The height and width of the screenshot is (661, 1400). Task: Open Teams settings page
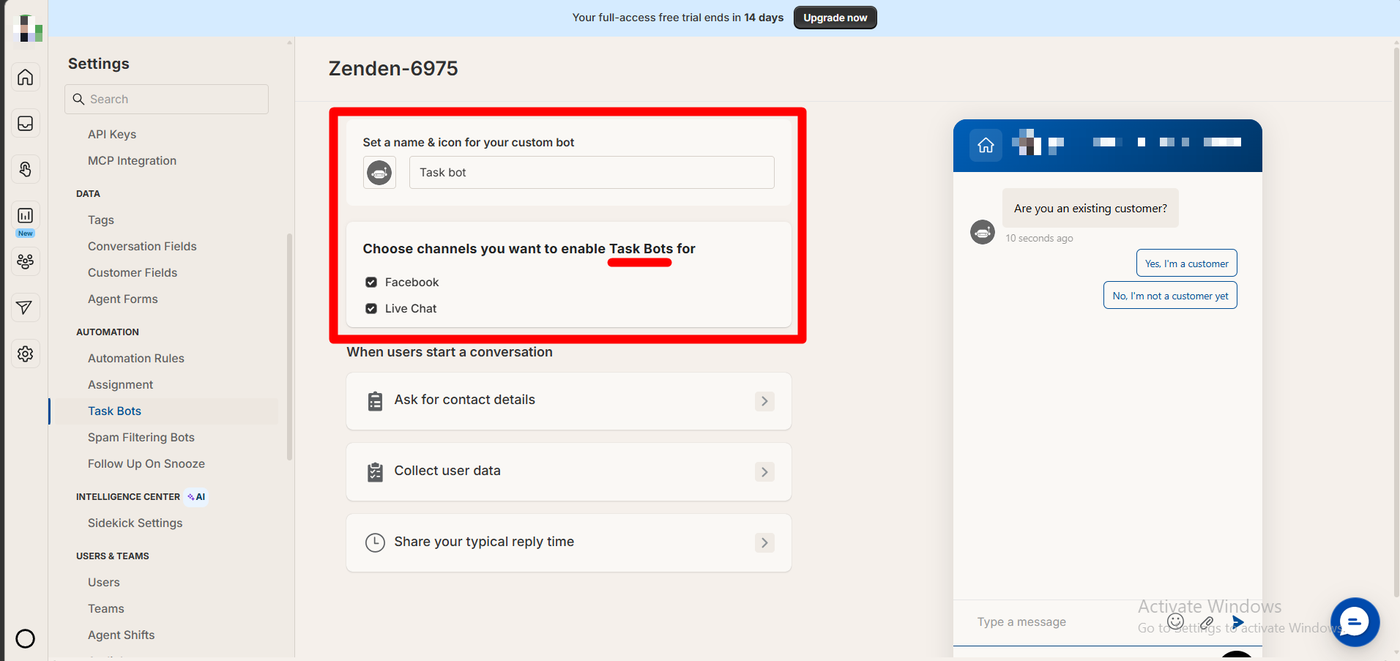[106, 609]
